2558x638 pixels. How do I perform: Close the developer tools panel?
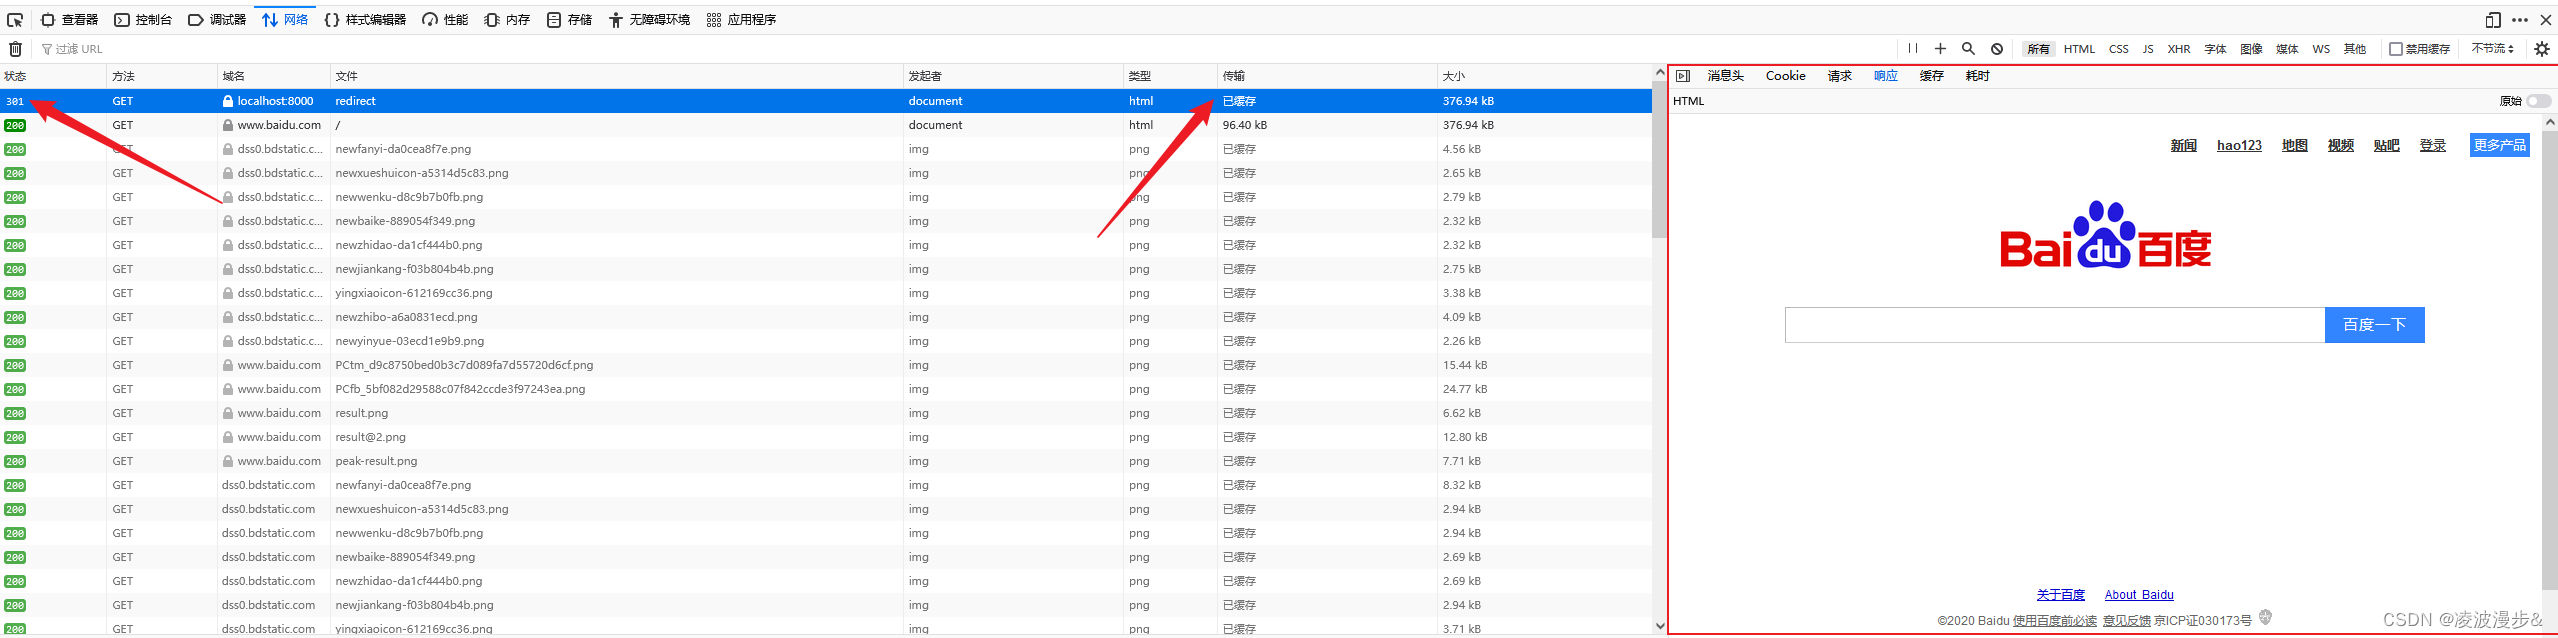coord(2546,20)
